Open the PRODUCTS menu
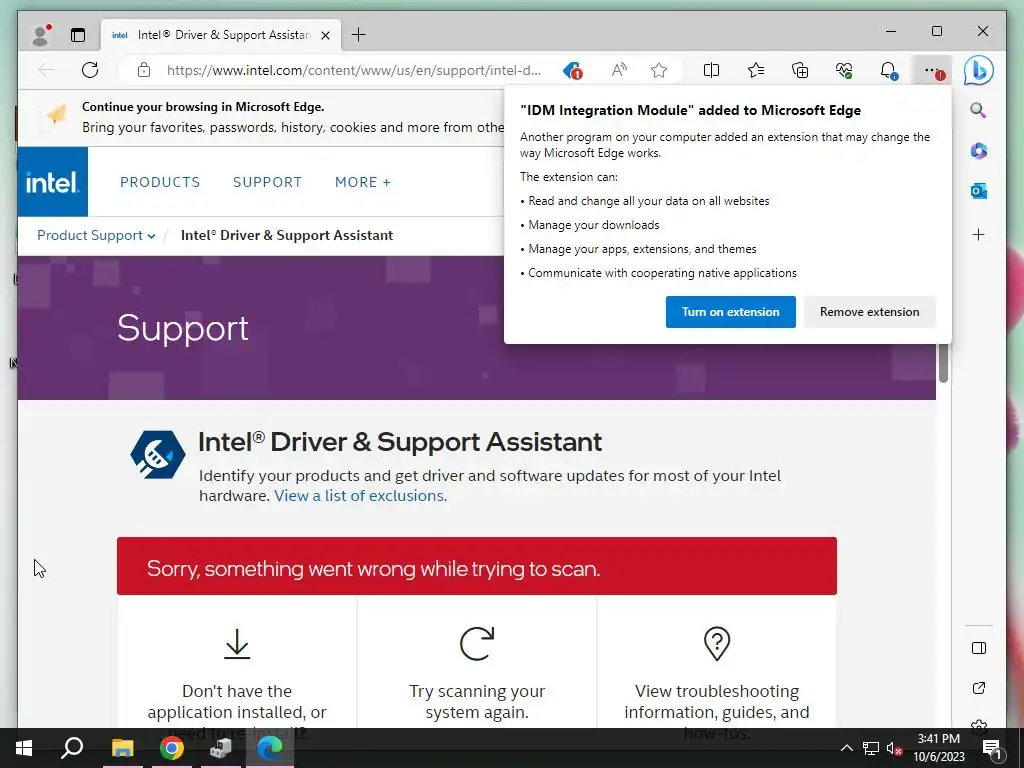The width and height of the screenshot is (1024, 768). (160, 182)
